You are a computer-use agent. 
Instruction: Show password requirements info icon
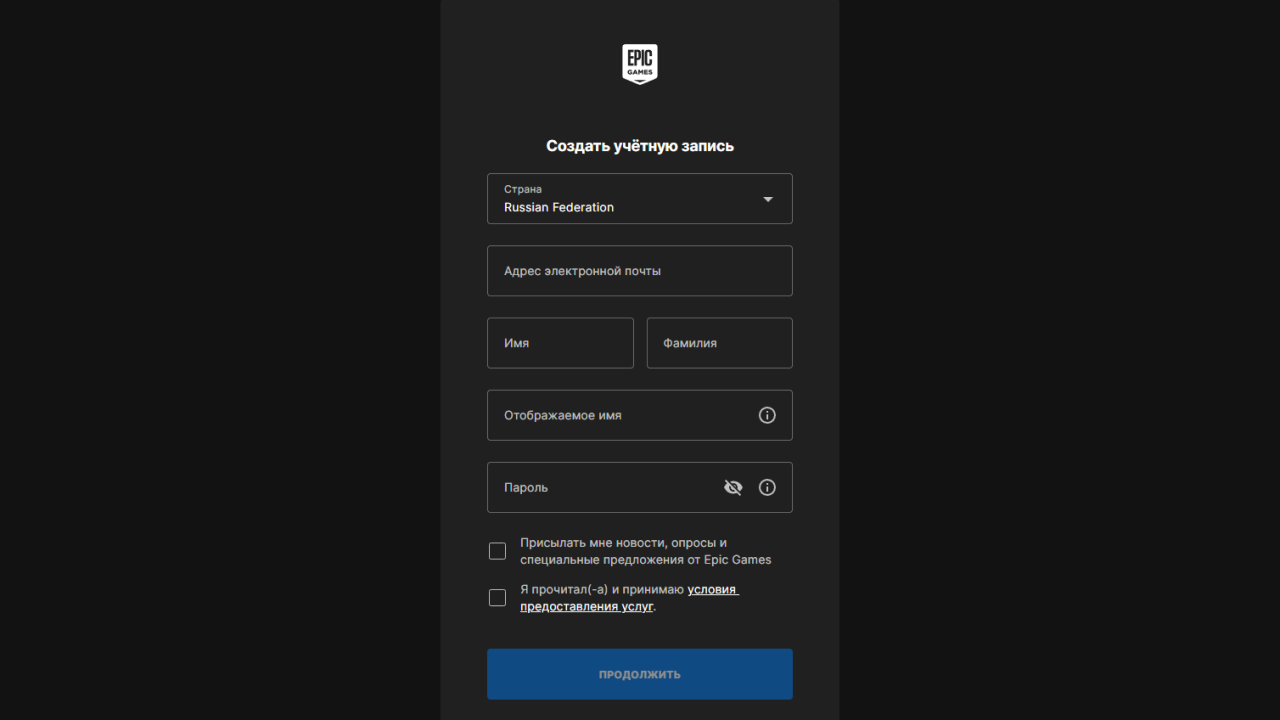pyautogui.click(x=767, y=487)
